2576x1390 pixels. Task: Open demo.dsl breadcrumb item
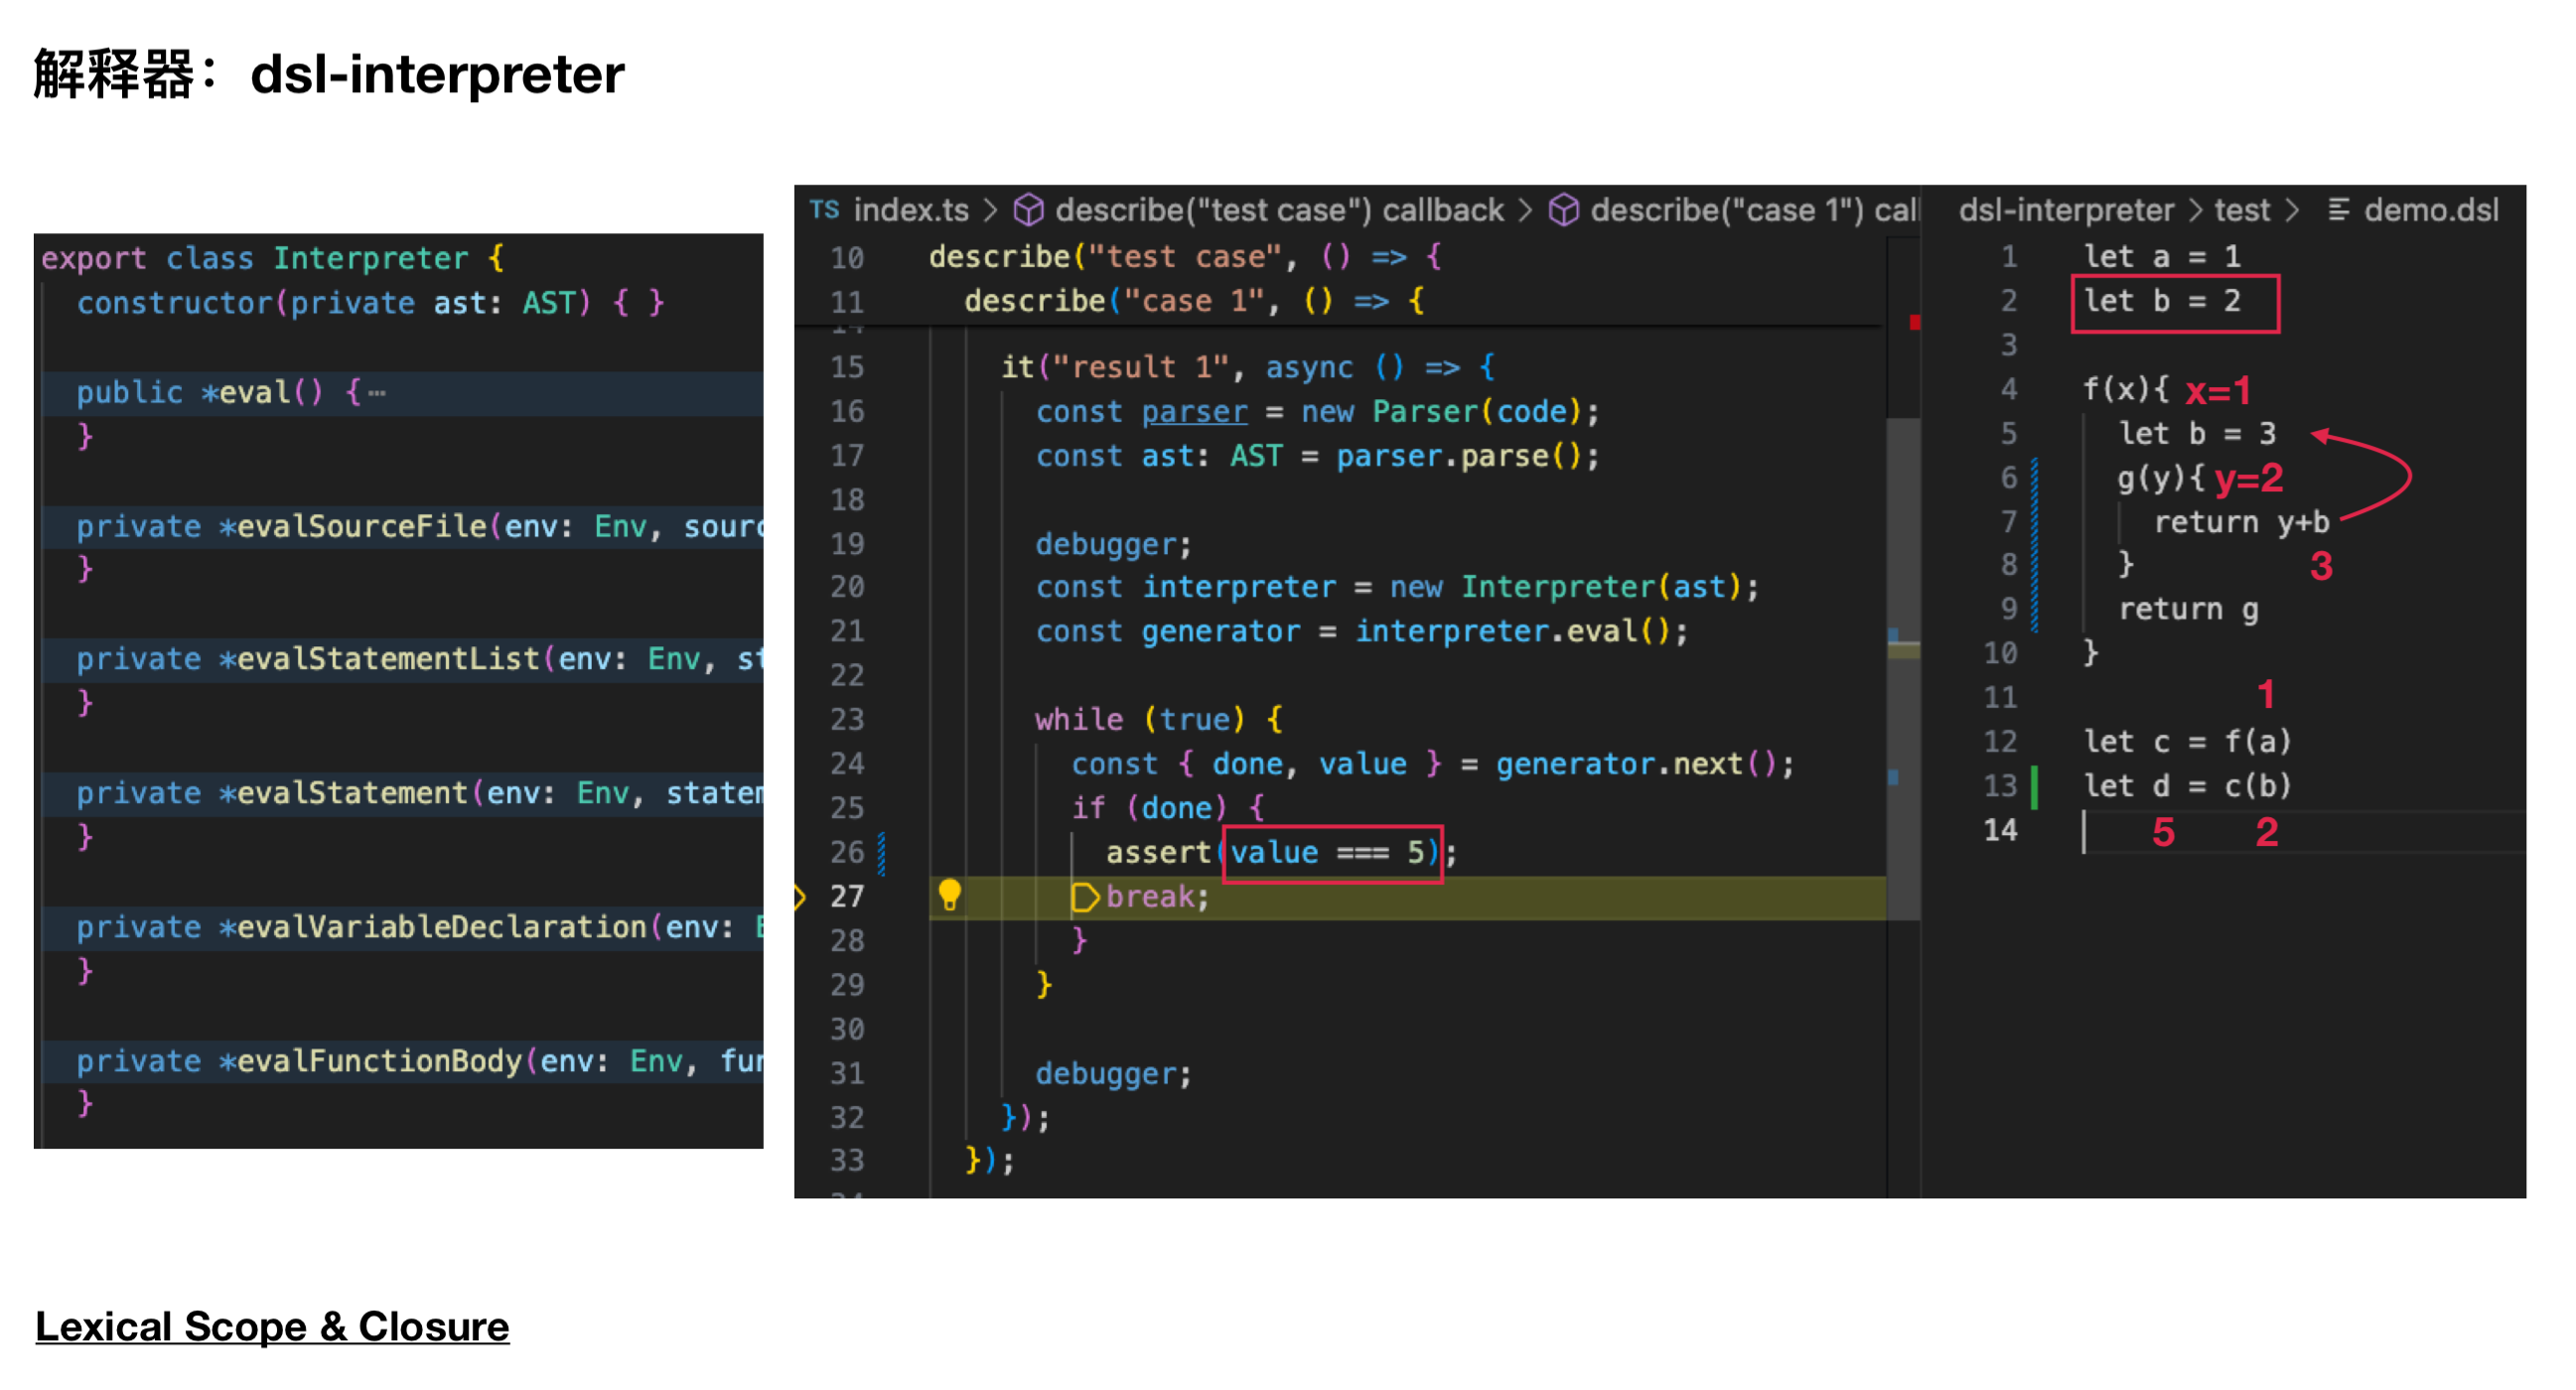[x=2430, y=210]
